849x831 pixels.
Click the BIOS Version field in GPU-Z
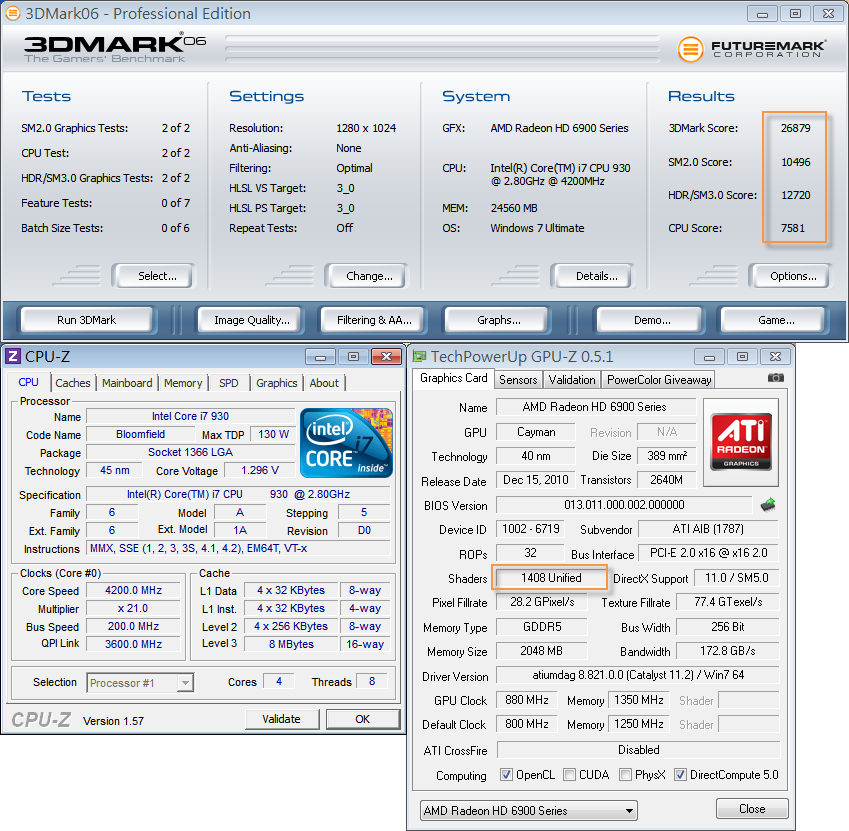(x=624, y=505)
